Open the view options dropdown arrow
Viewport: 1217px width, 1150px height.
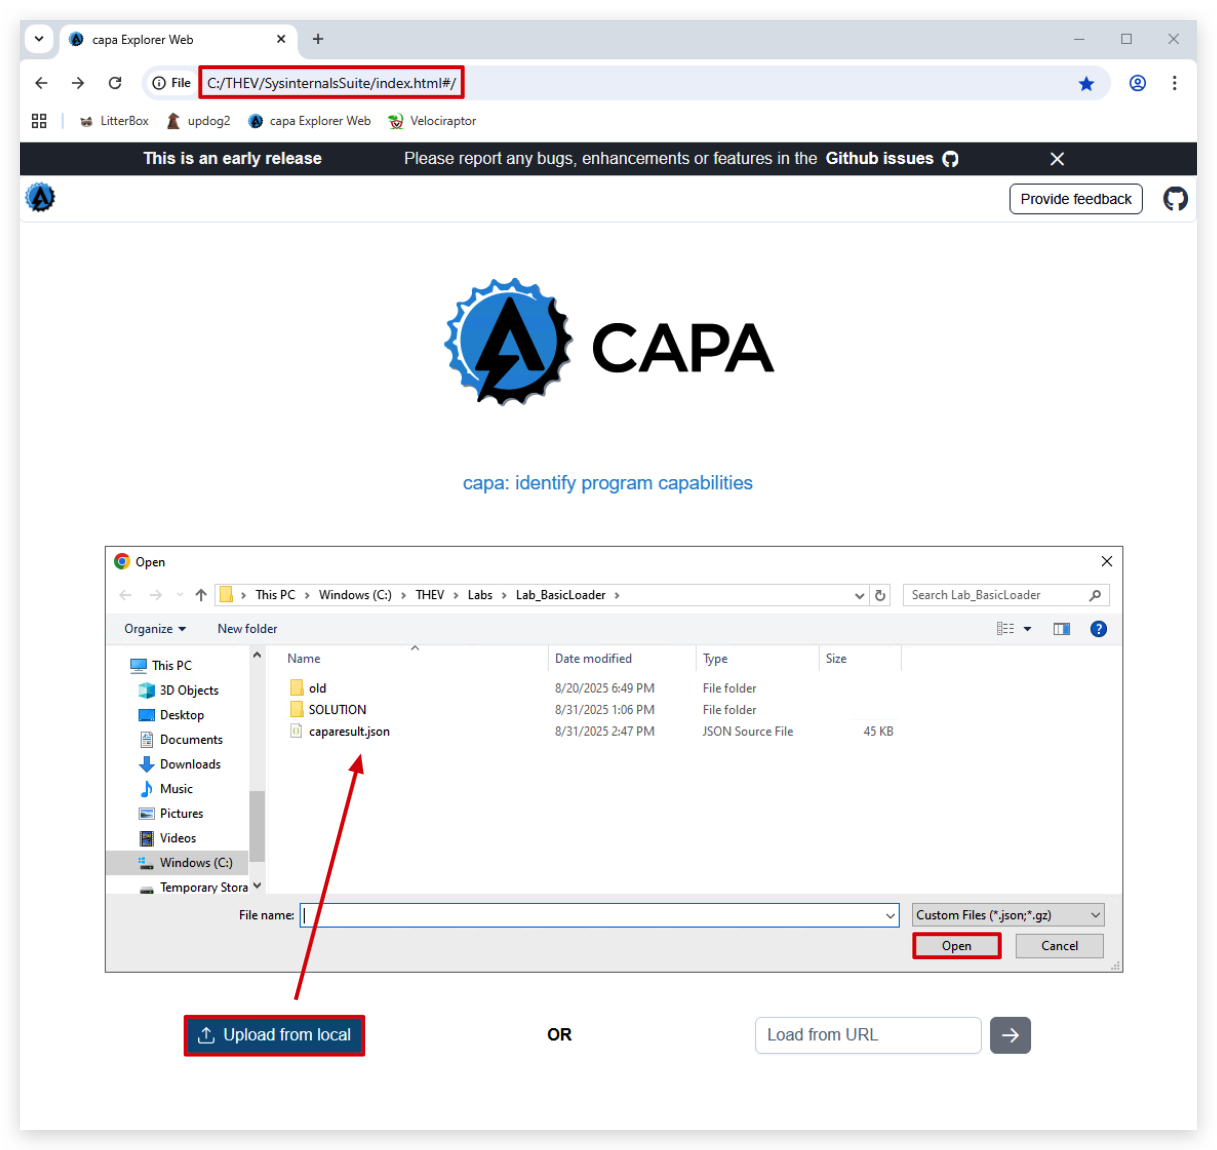(x=1027, y=629)
